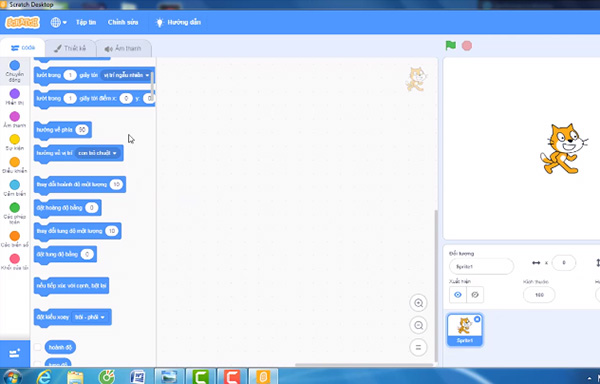Screen dimensions: 600x384
Task: Switch to the Thiết kế tab
Action: [x=70, y=48]
